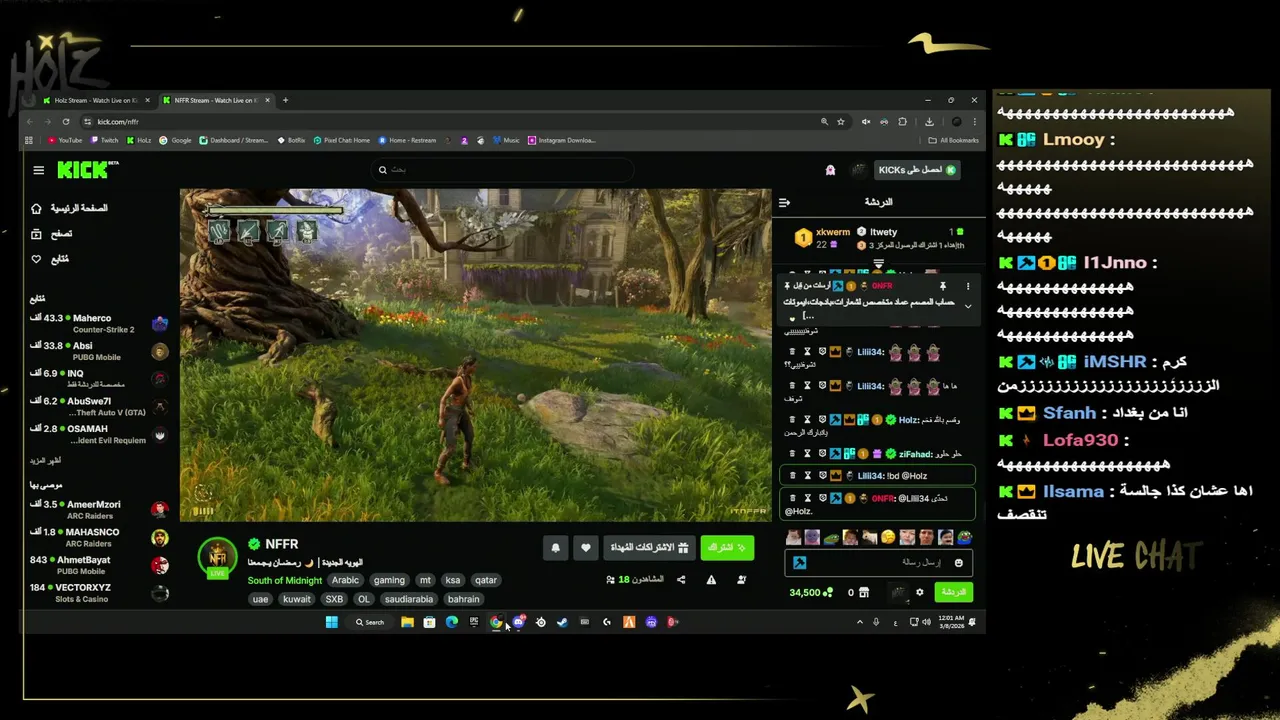
Task: Click the ghost icon in Kick header
Action: click(830, 170)
